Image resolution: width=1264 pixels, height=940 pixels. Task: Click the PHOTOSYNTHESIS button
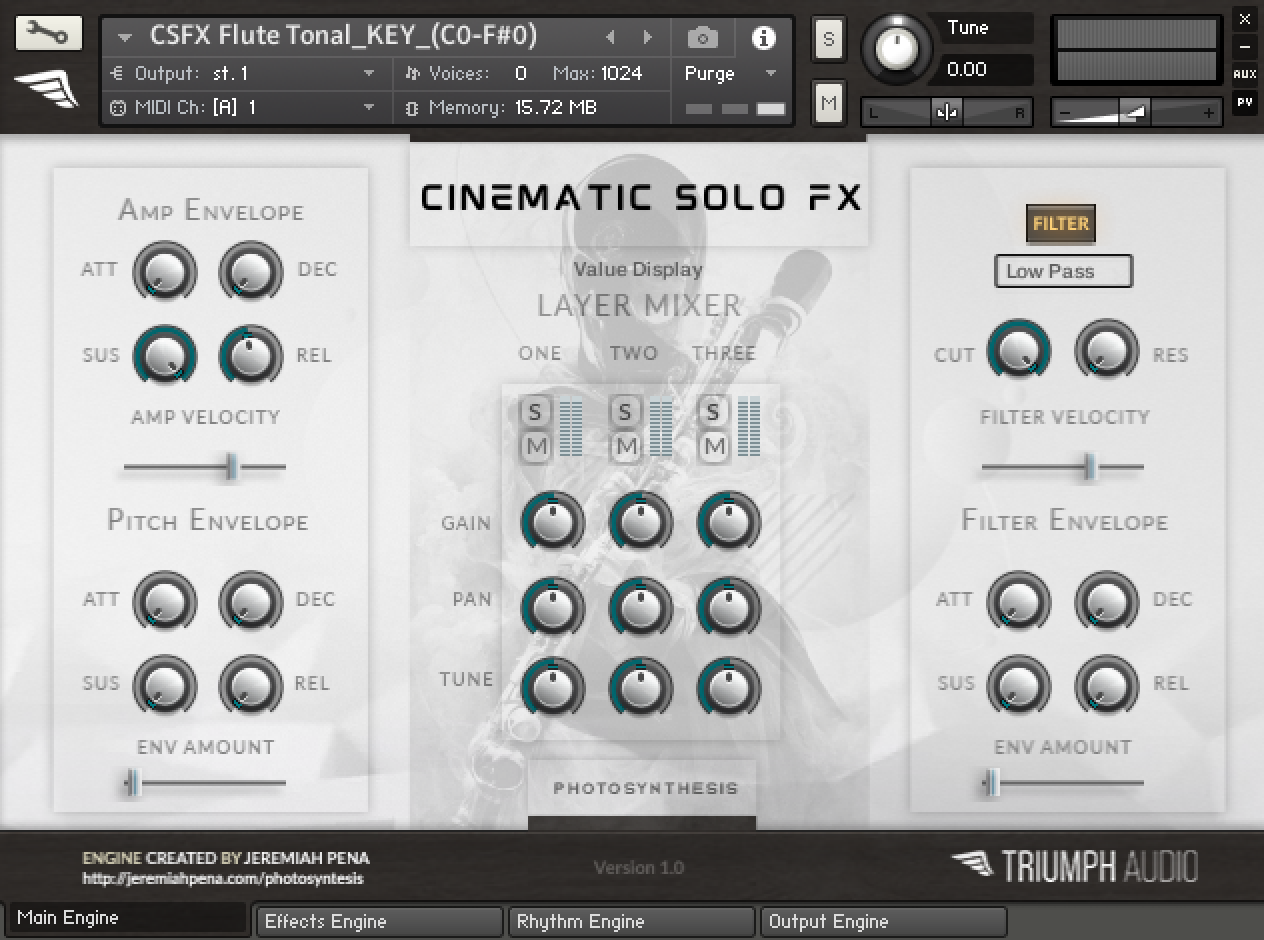coord(645,789)
